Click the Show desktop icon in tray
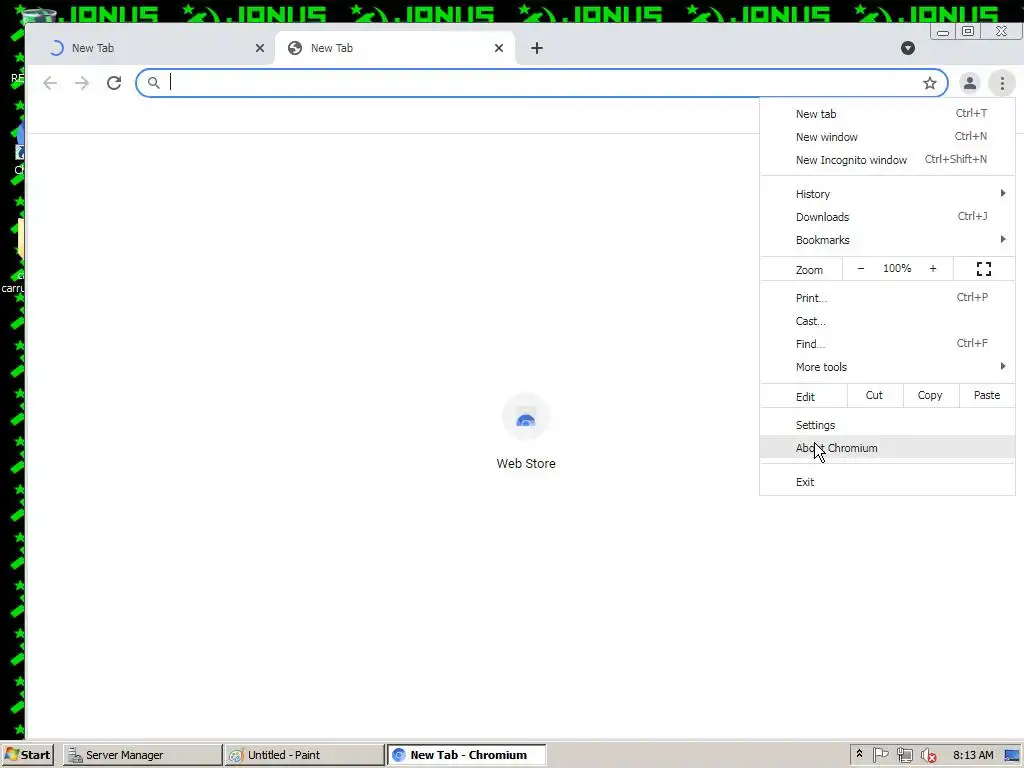The height and width of the screenshot is (768, 1024). [1012, 755]
